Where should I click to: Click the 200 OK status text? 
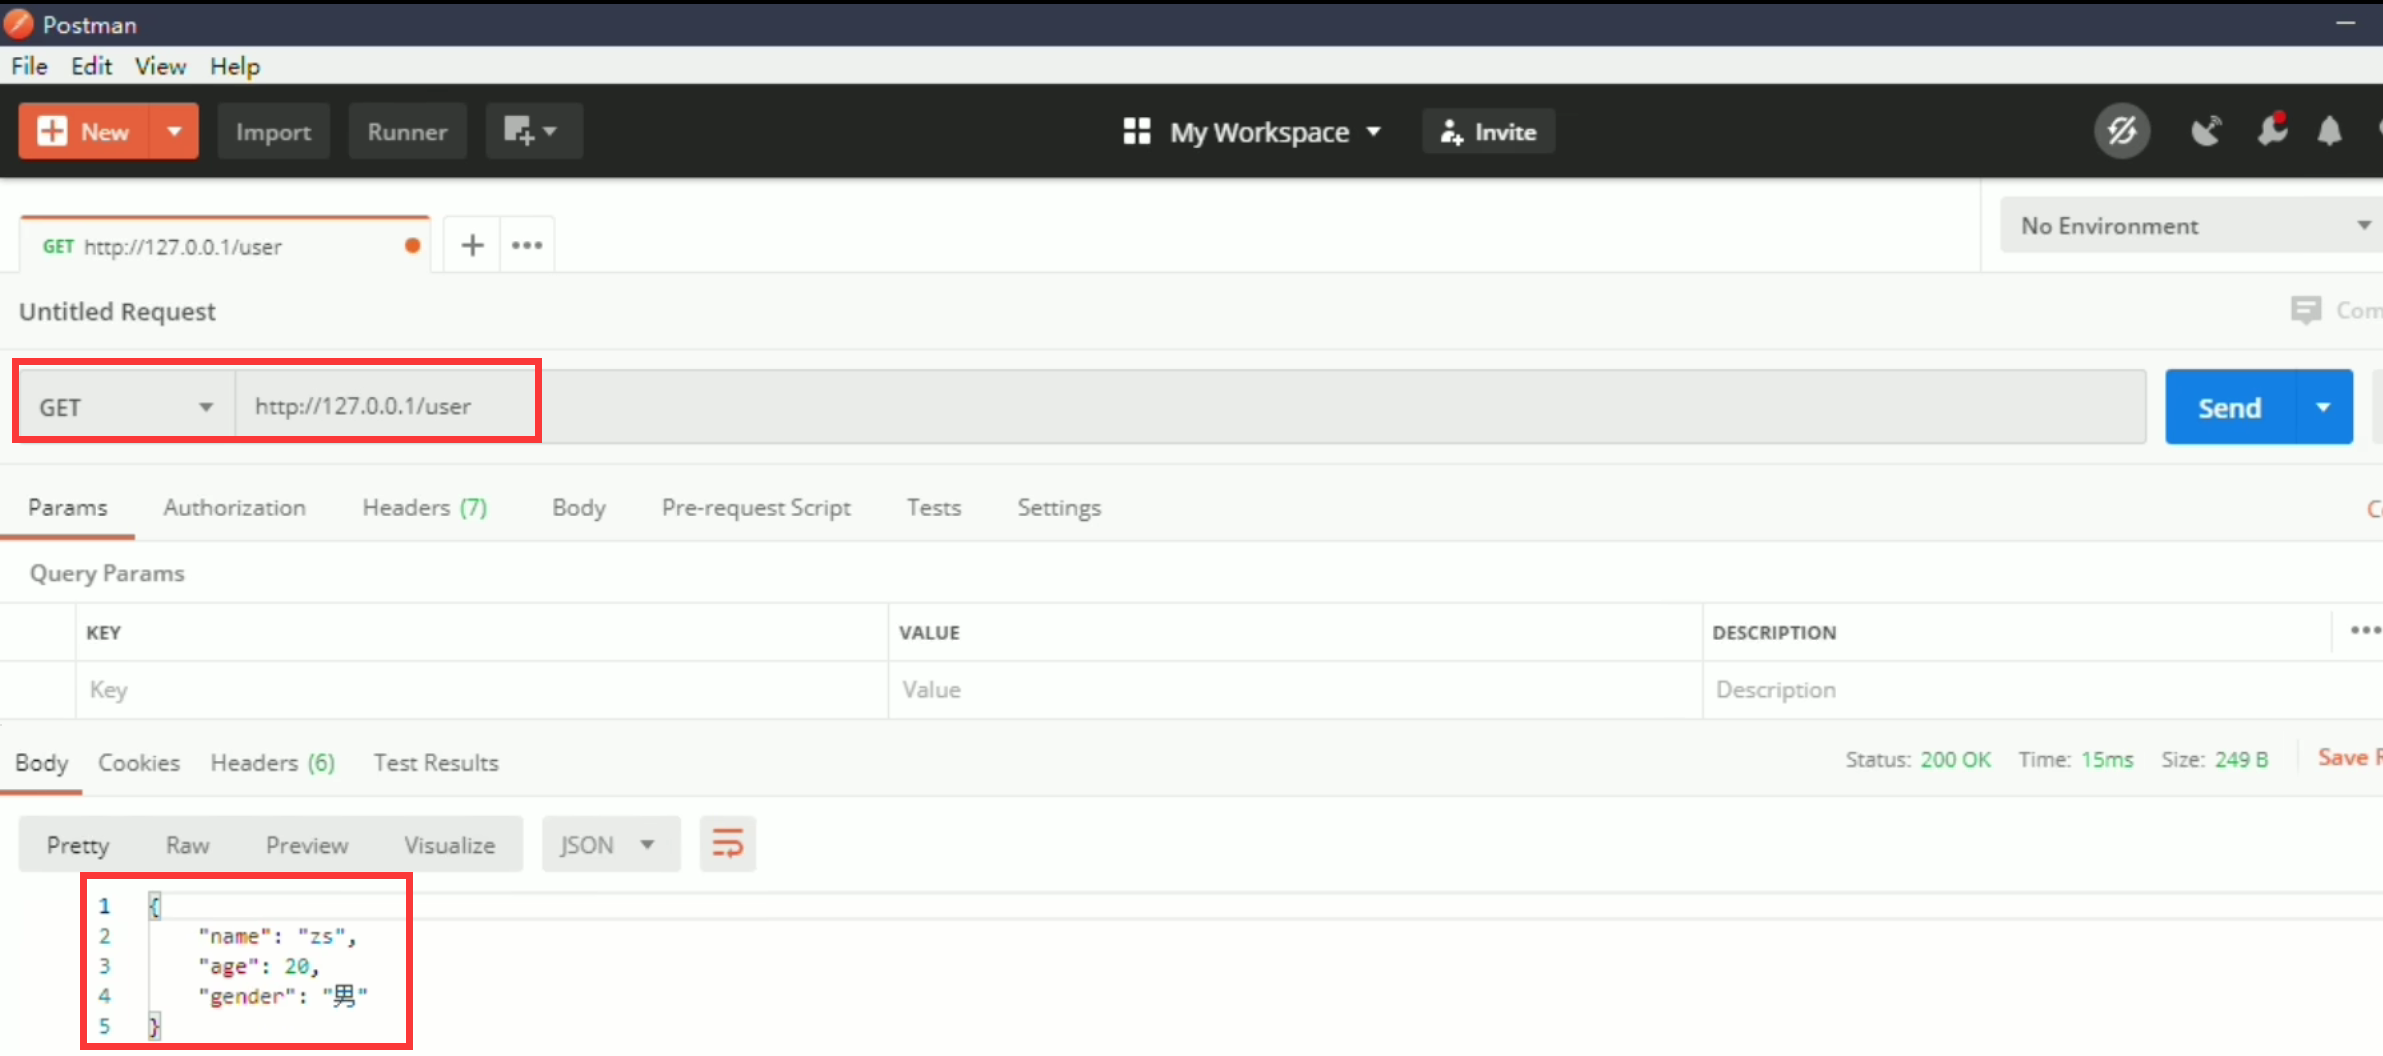(x=1955, y=759)
